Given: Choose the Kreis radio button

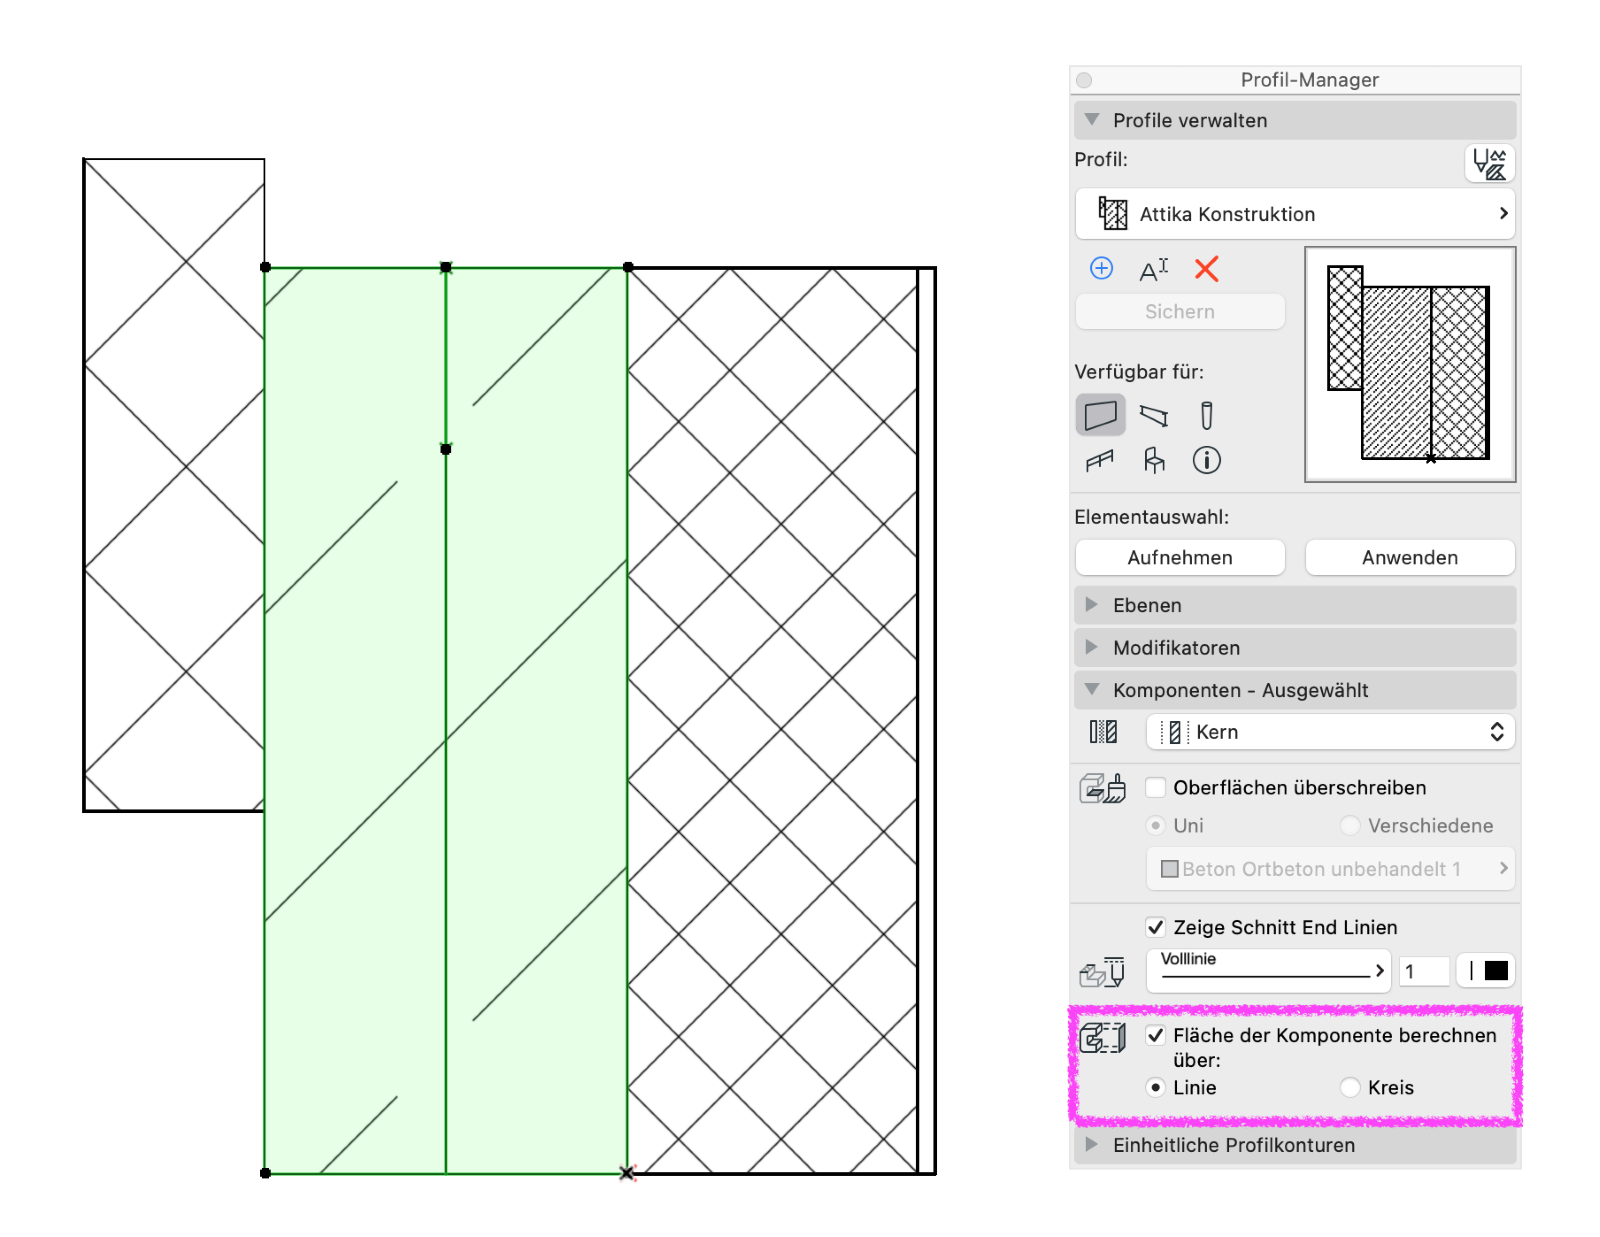Looking at the screenshot, I should point(1350,1087).
